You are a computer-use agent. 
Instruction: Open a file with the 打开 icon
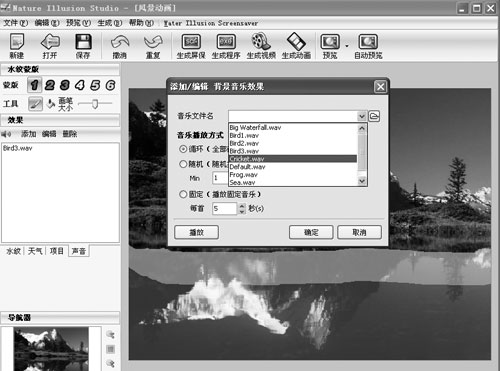50,46
